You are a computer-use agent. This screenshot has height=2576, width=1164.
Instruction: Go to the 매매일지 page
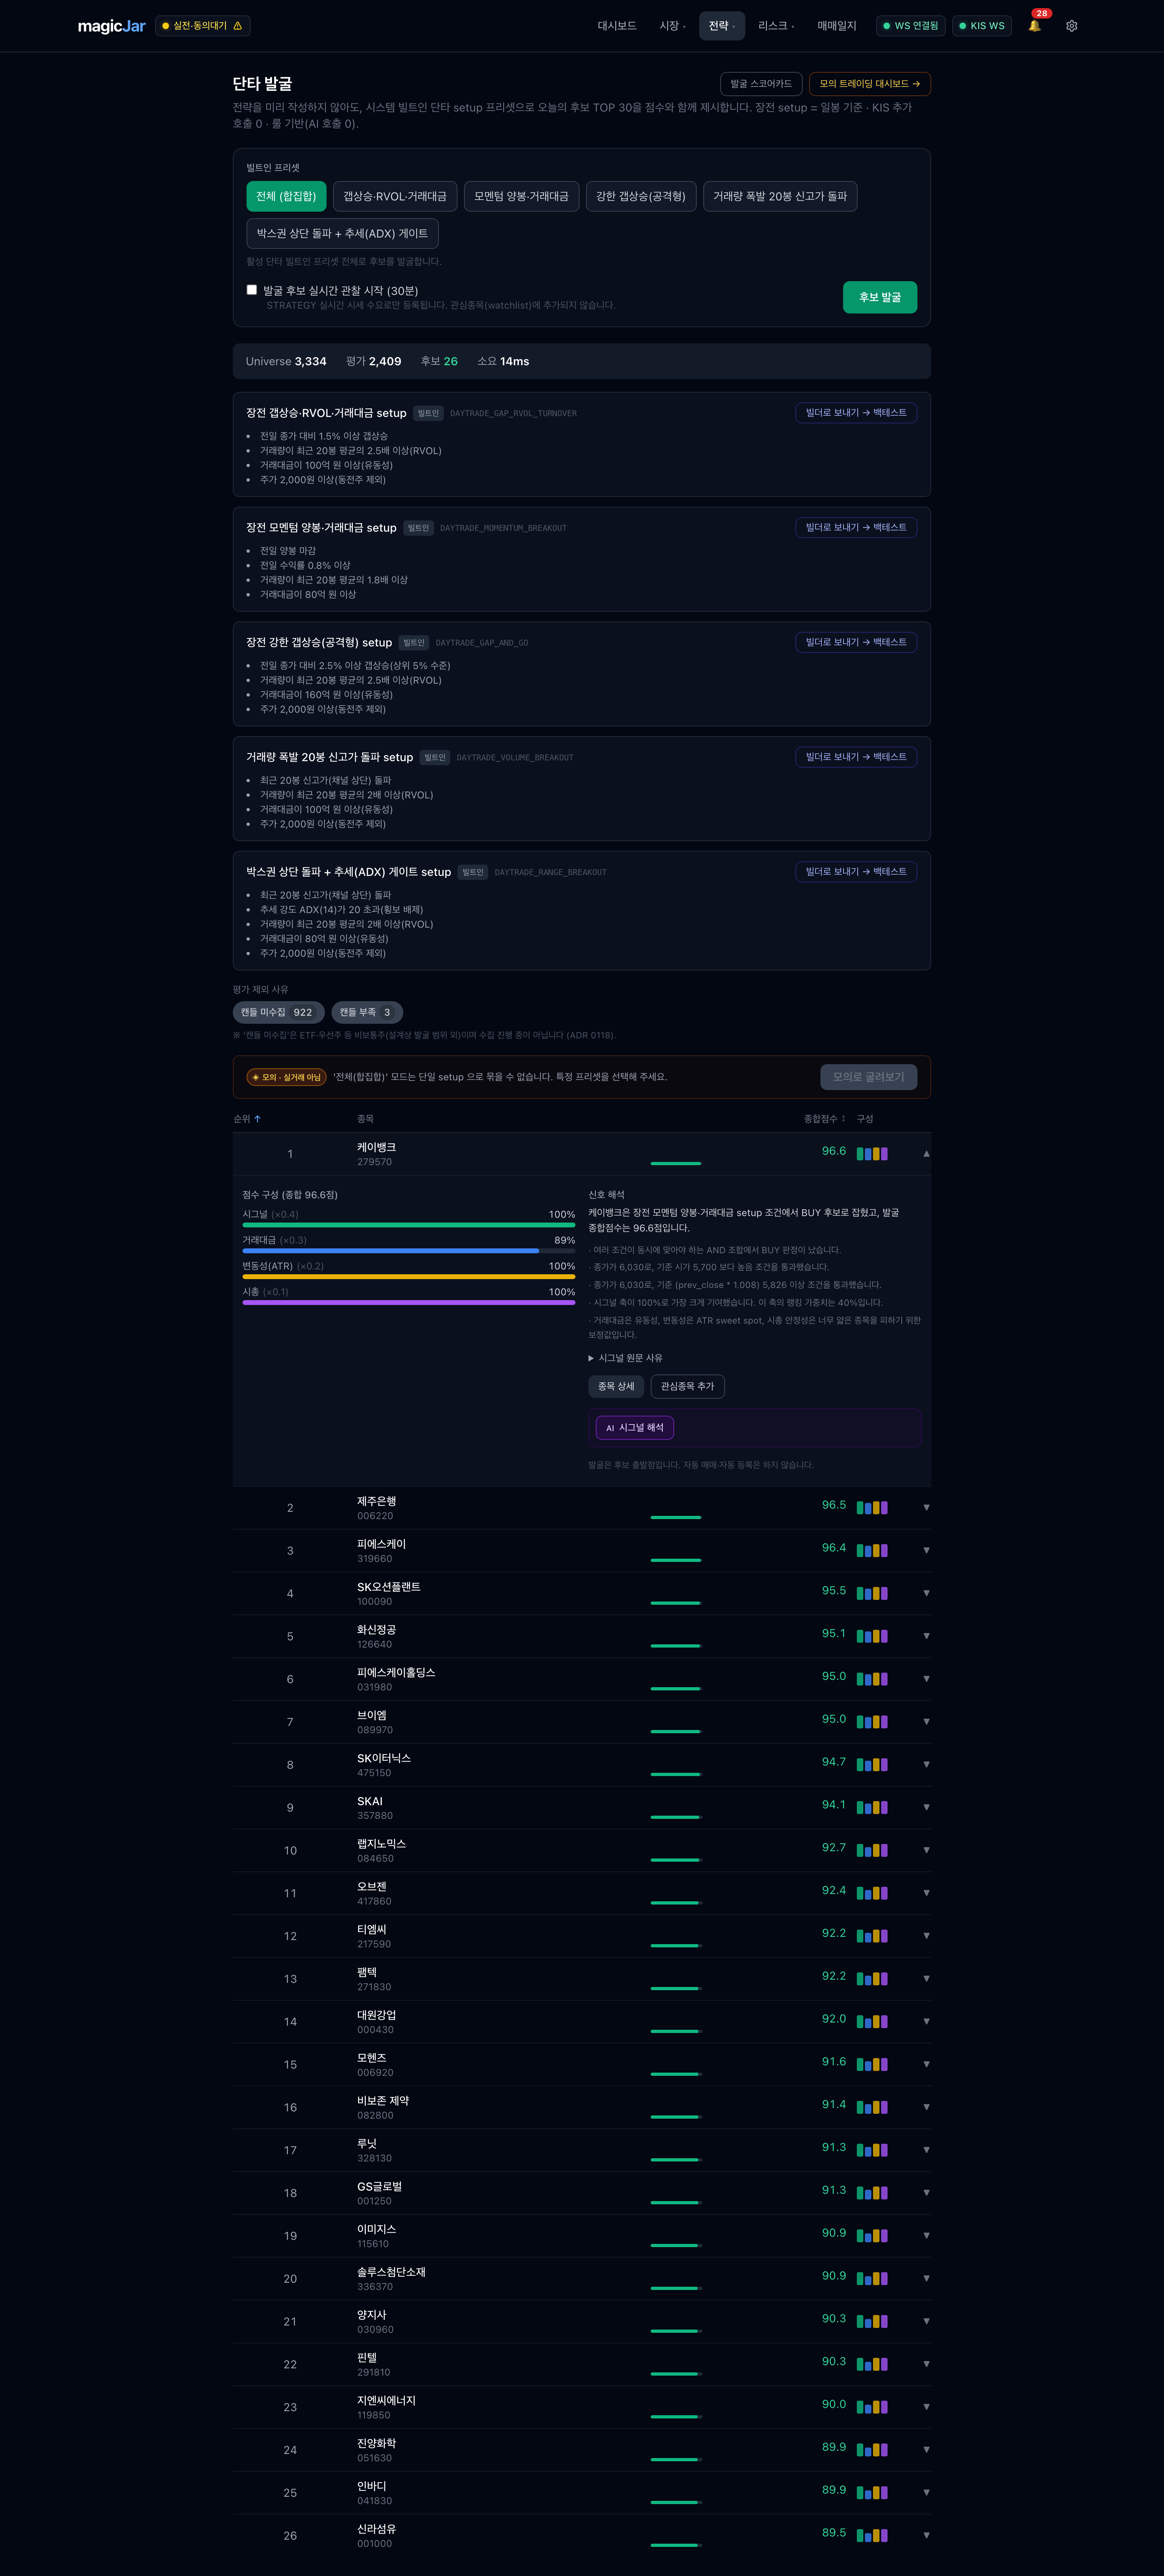(837, 26)
